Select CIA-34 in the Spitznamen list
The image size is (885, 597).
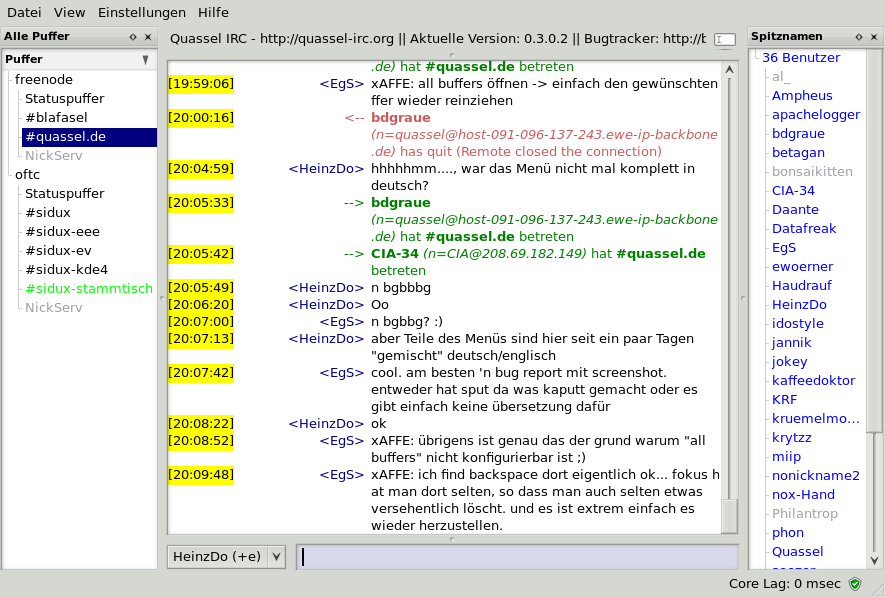click(x=793, y=191)
